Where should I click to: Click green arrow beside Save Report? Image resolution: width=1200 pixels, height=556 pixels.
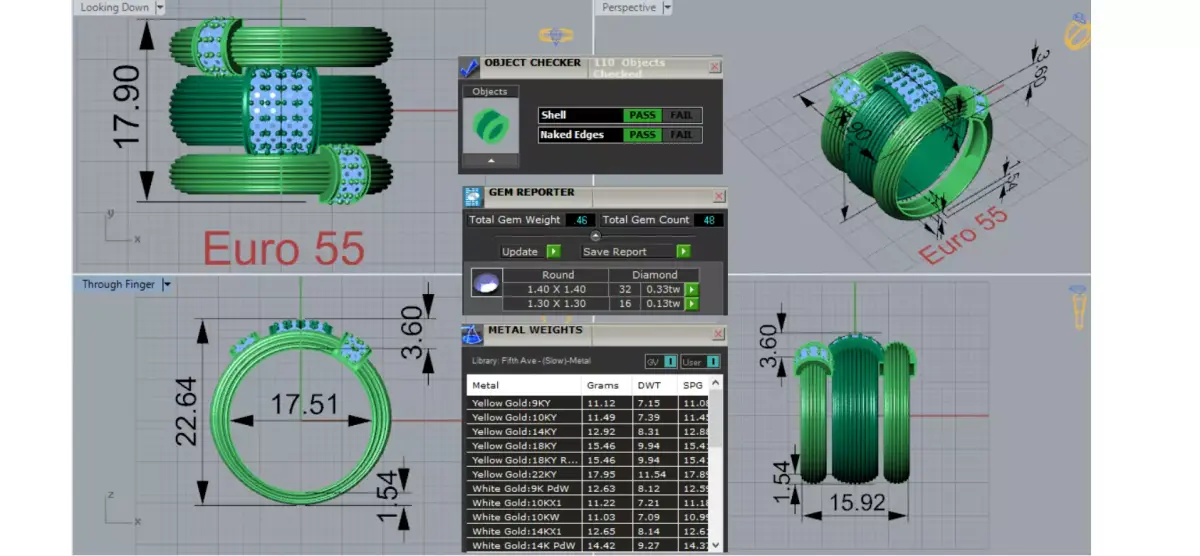[x=683, y=252]
